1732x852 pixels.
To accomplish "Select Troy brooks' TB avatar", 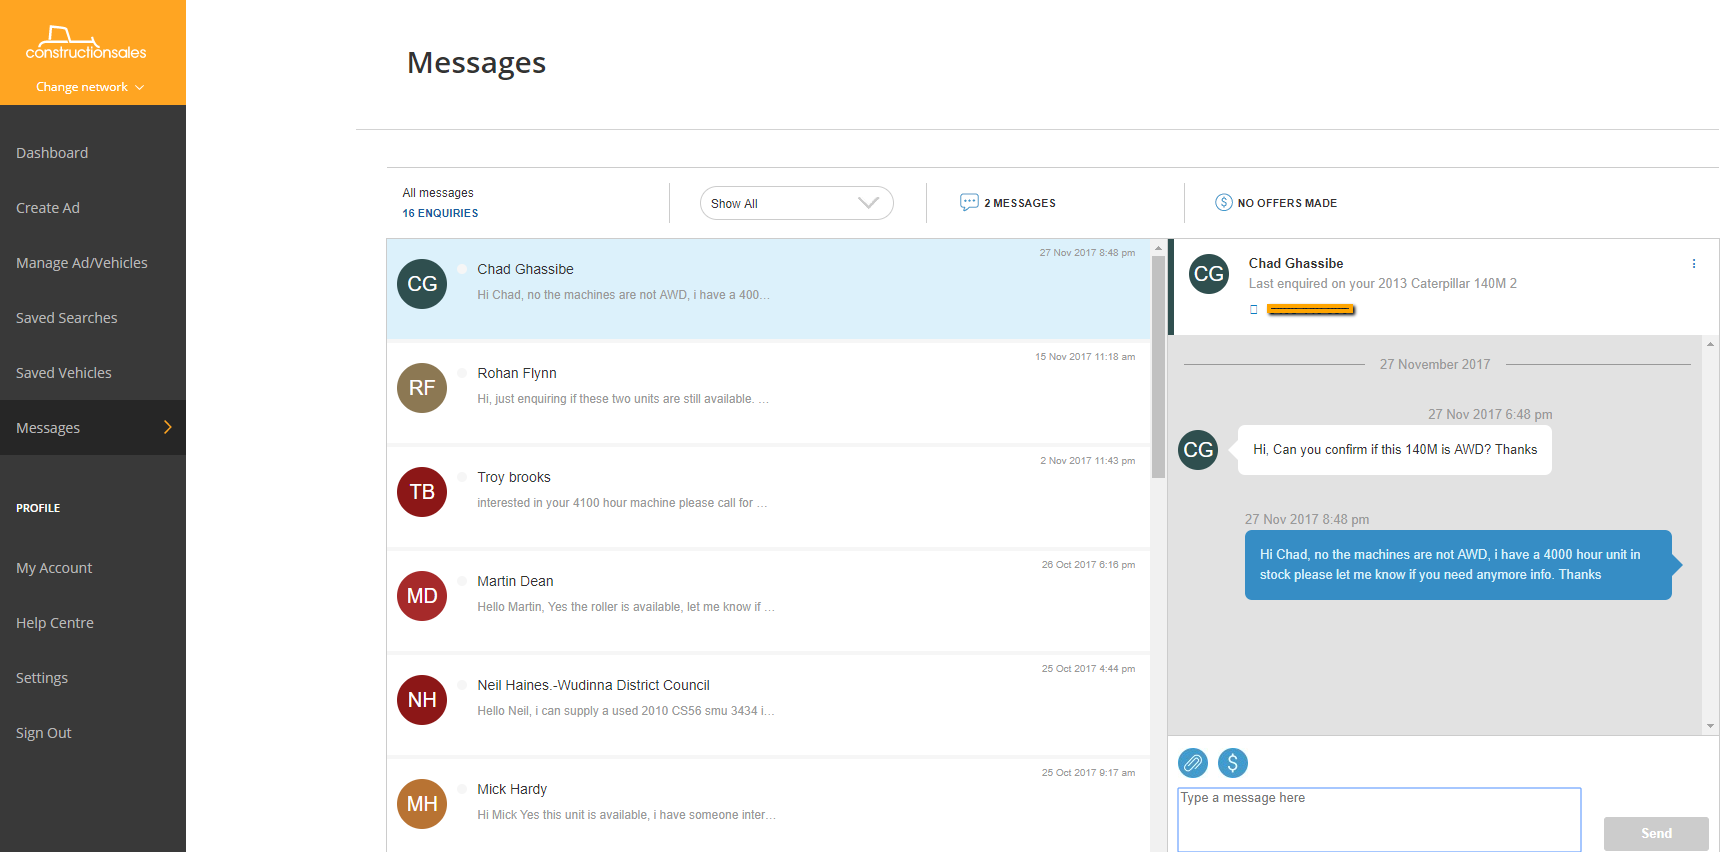I will (422, 492).
